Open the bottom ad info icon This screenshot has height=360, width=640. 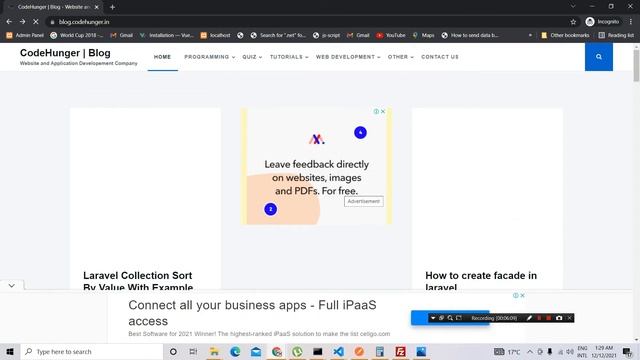tap(516, 296)
